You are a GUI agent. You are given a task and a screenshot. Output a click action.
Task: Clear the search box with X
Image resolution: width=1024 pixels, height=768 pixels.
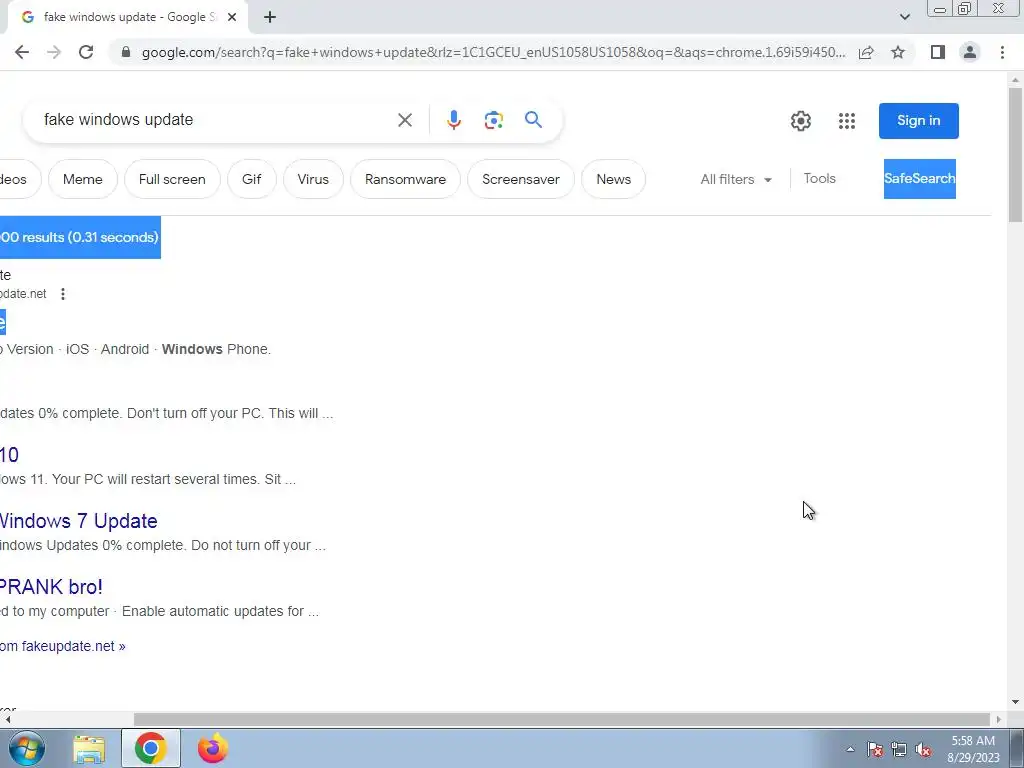coord(405,120)
